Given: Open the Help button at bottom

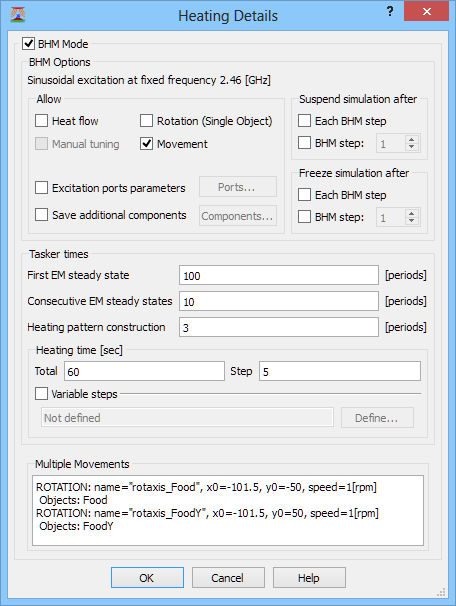Looking at the screenshot, I should click(309, 577).
